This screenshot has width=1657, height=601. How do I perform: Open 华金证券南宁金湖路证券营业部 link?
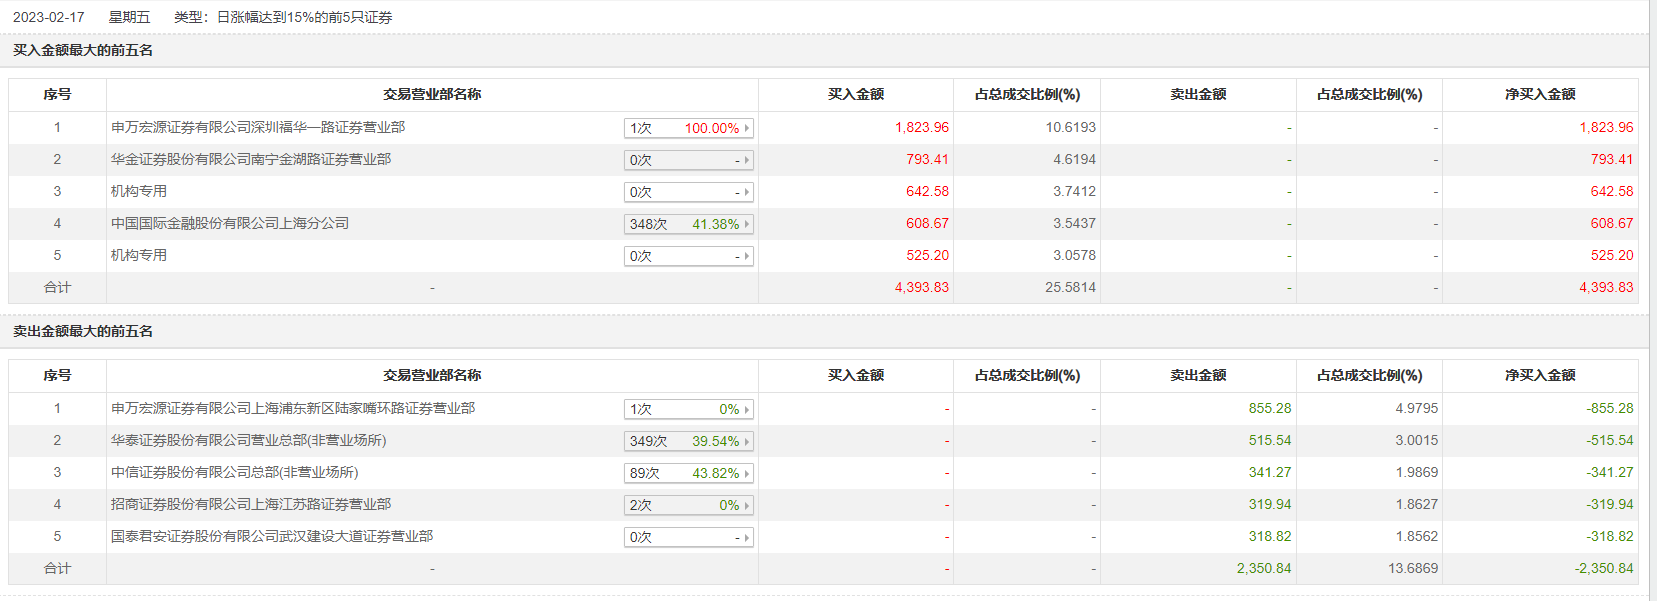(251, 159)
